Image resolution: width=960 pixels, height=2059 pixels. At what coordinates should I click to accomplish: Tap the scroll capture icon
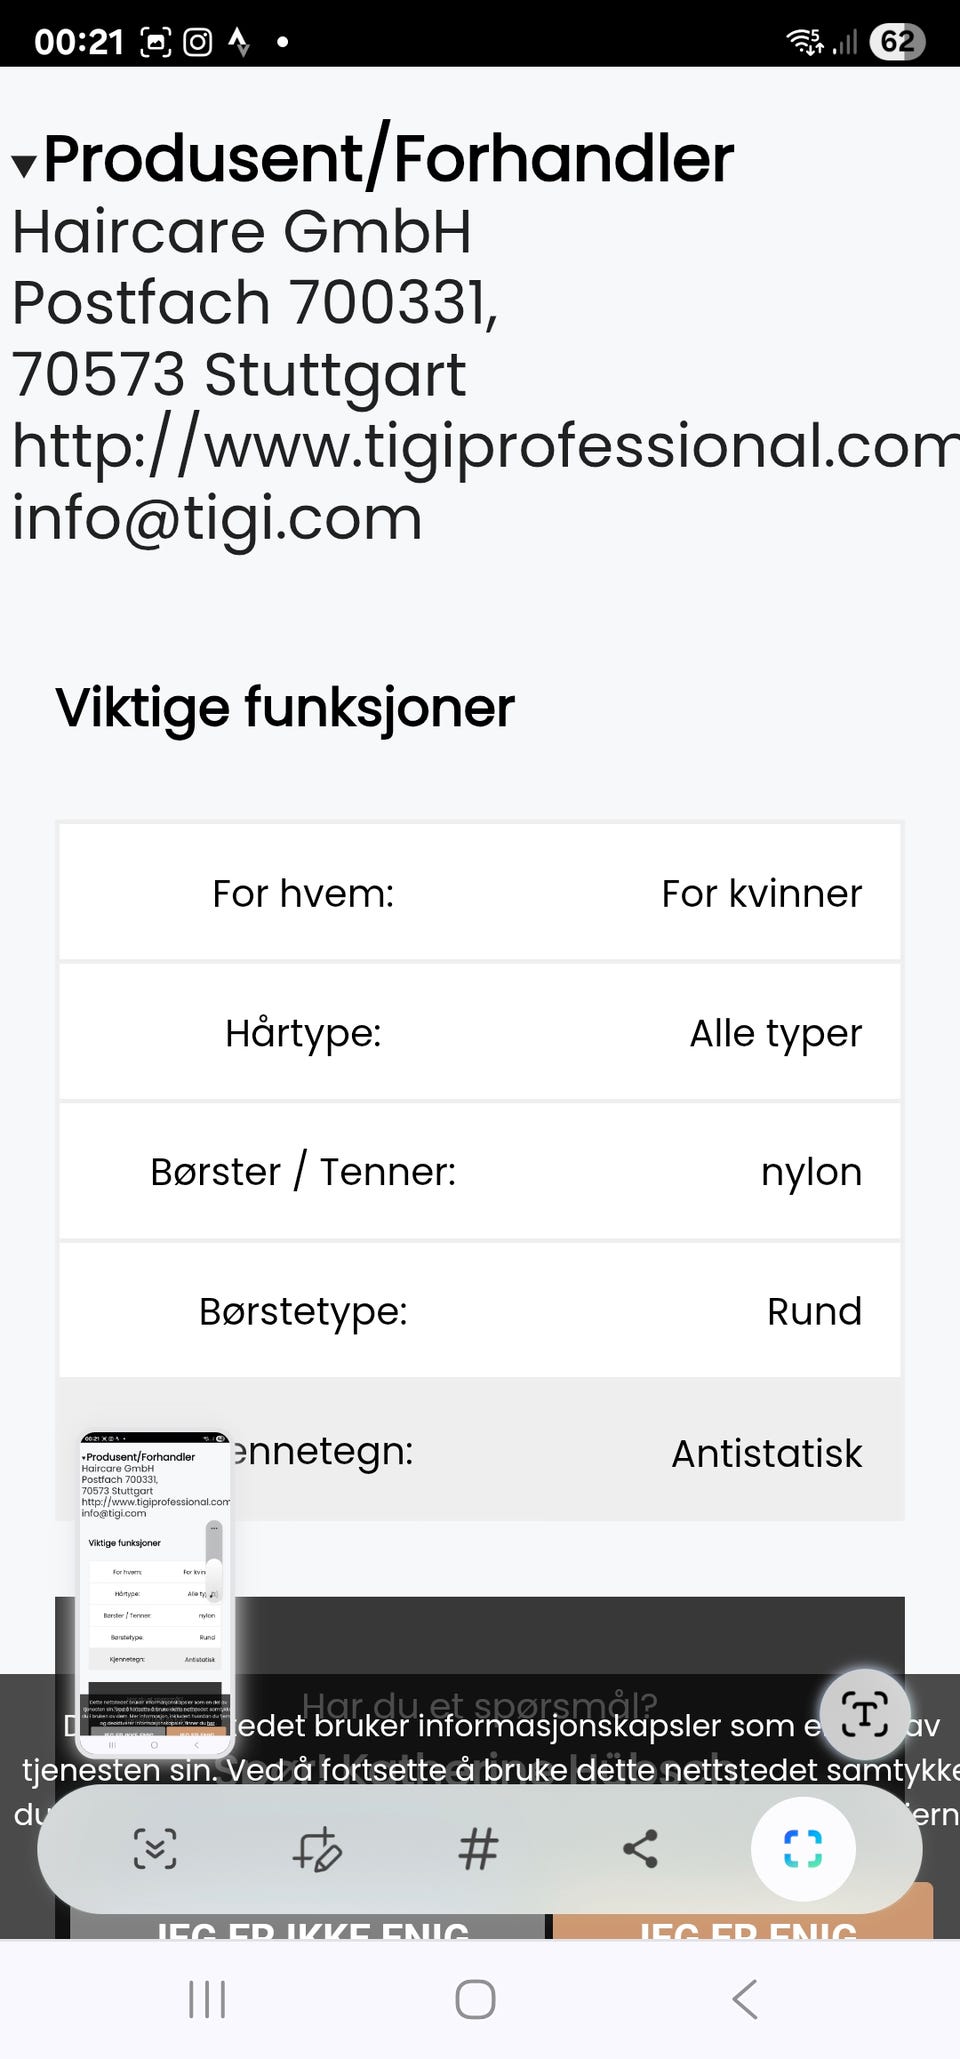coord(155,1849)
